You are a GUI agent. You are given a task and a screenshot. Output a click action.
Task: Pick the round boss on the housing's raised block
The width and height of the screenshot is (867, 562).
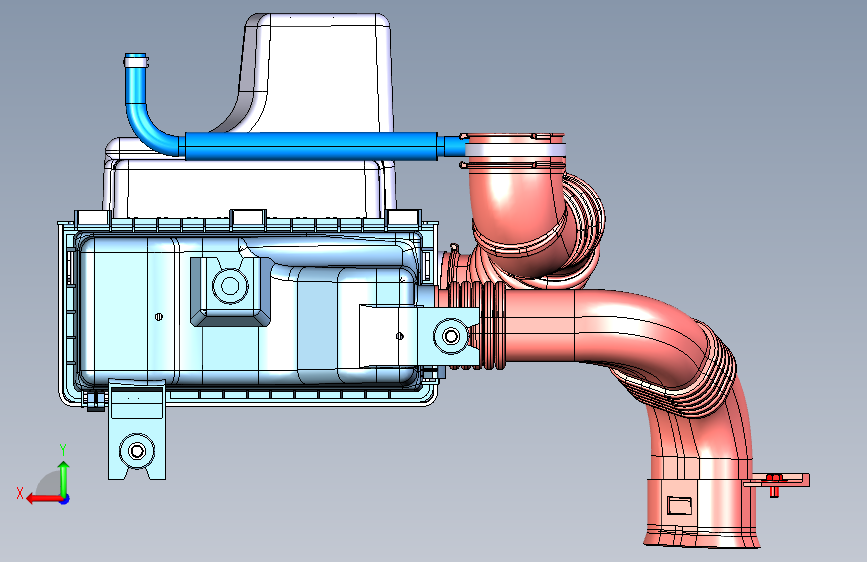pyautogui.click(x=230, y=286)
